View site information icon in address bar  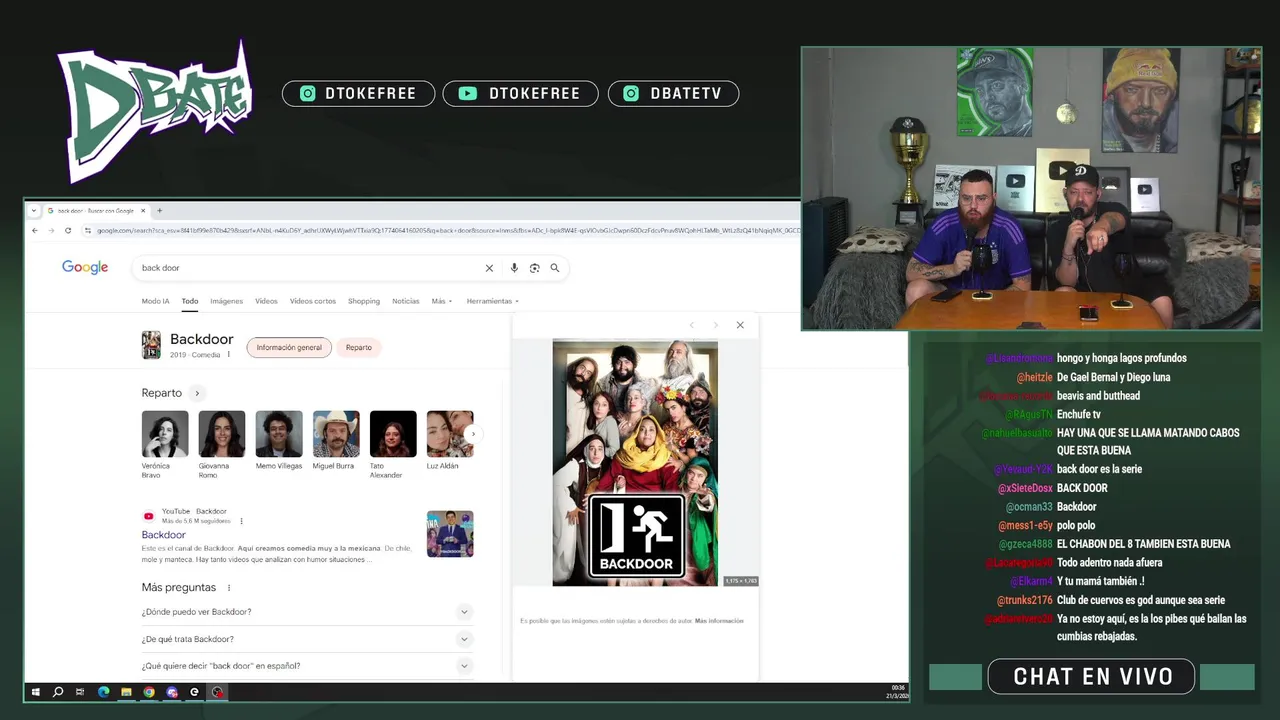point(88,230)
